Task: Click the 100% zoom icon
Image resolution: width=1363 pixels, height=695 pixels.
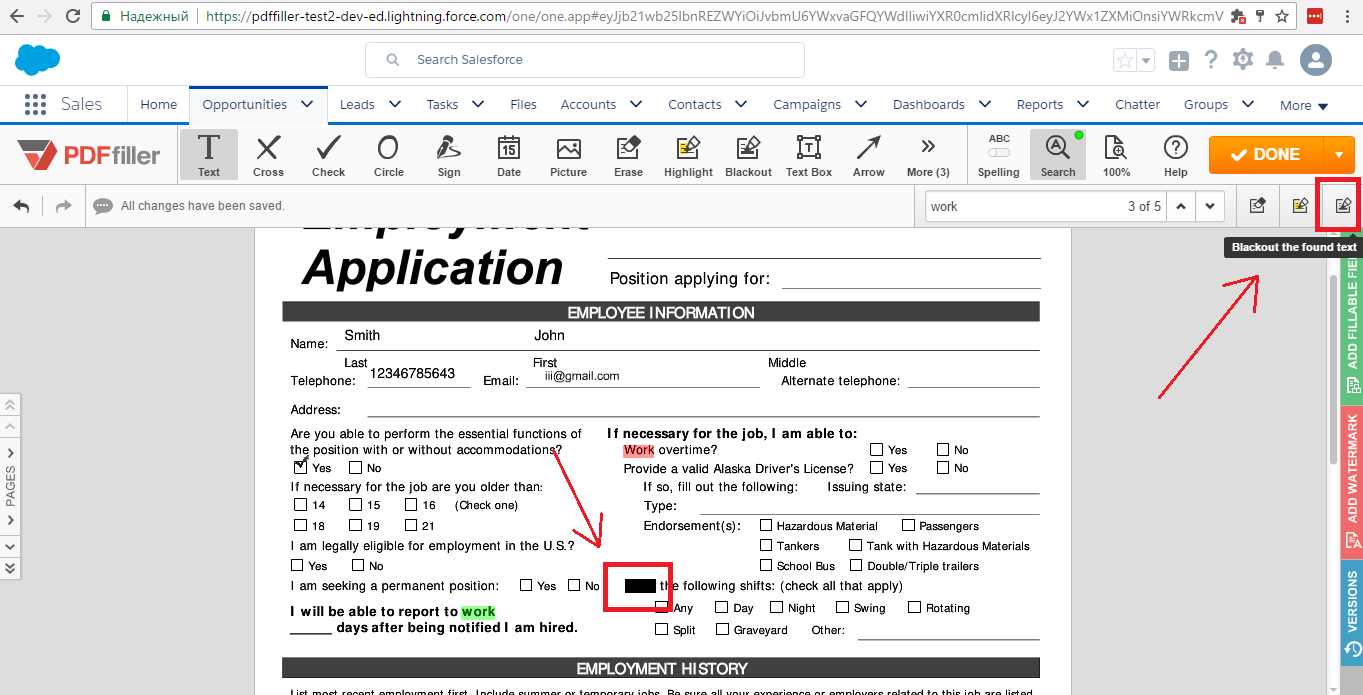Action: (x=1116, y=155)
